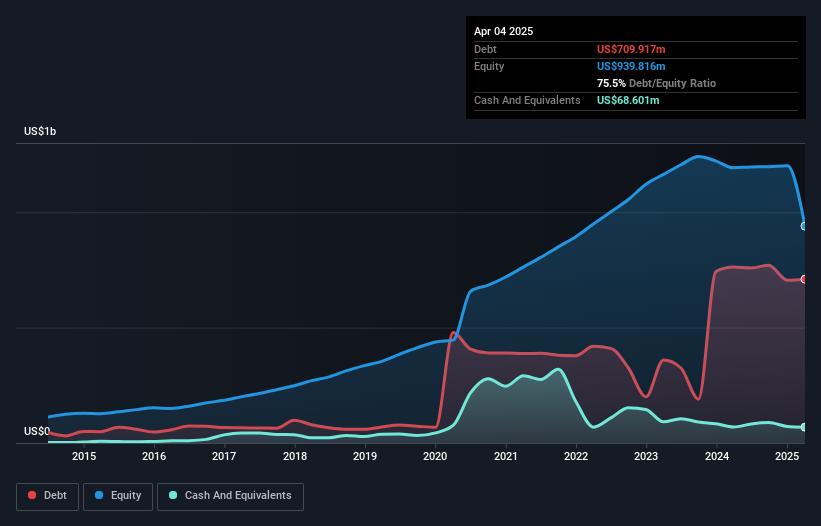
Task: Click the US$939.816m equity value
Action: [631, 66]
